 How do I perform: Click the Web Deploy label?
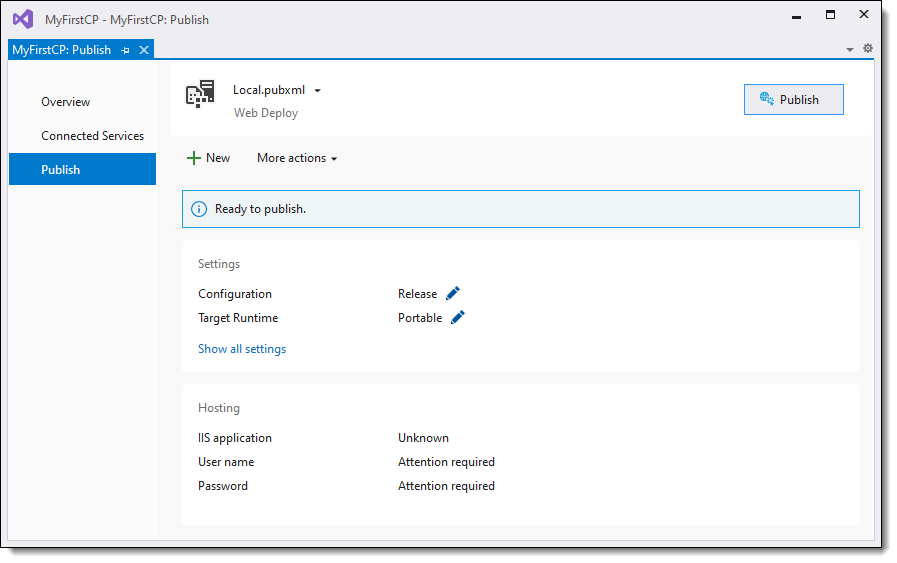(266, 113)
